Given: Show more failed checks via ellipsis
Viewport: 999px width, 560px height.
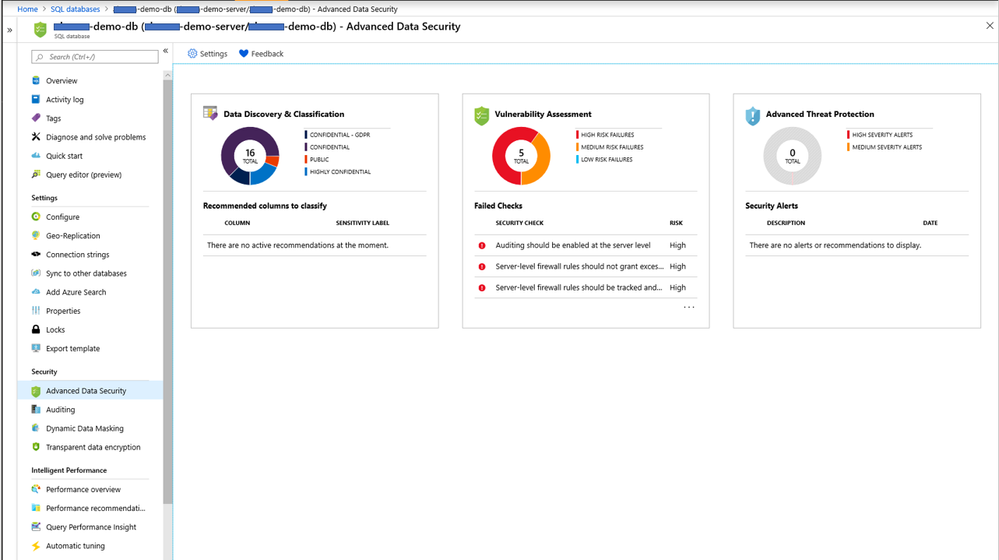Looking at the screenshot, I should click(x=689, y=307).
